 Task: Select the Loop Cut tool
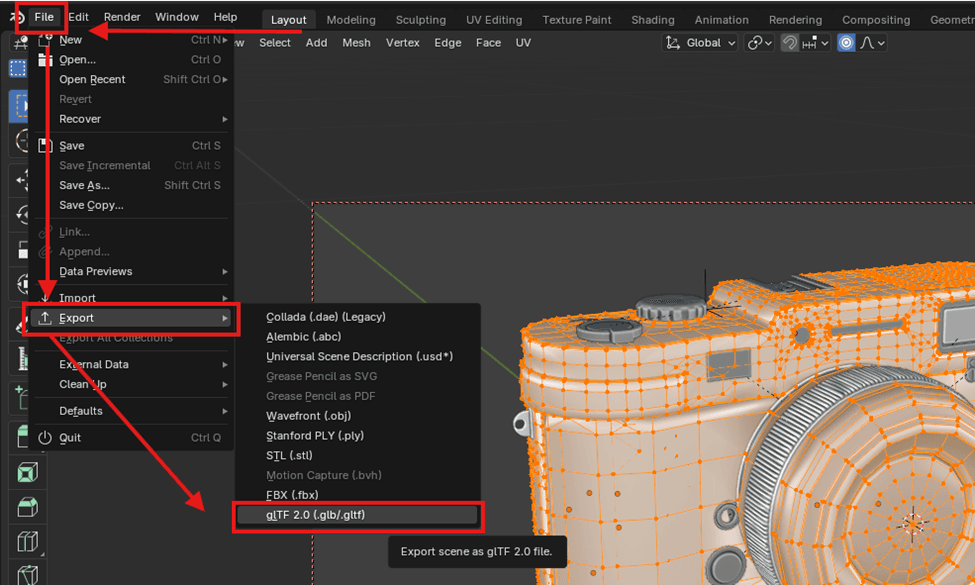[x=26, y=543]
